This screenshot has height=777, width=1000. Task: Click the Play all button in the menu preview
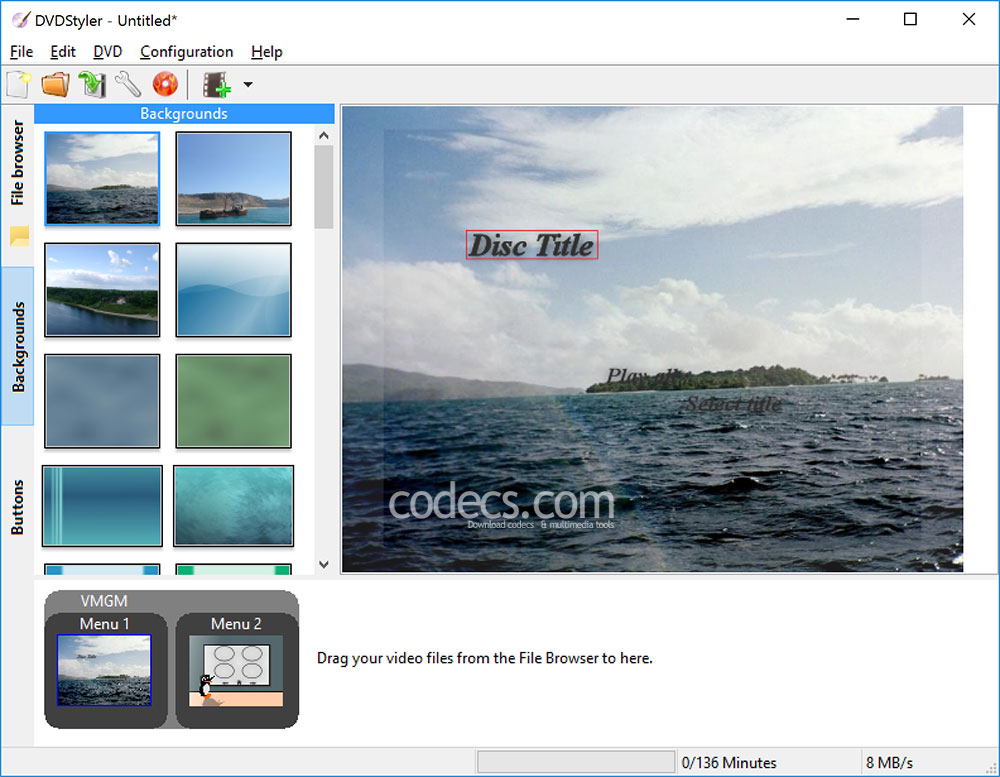643,376
